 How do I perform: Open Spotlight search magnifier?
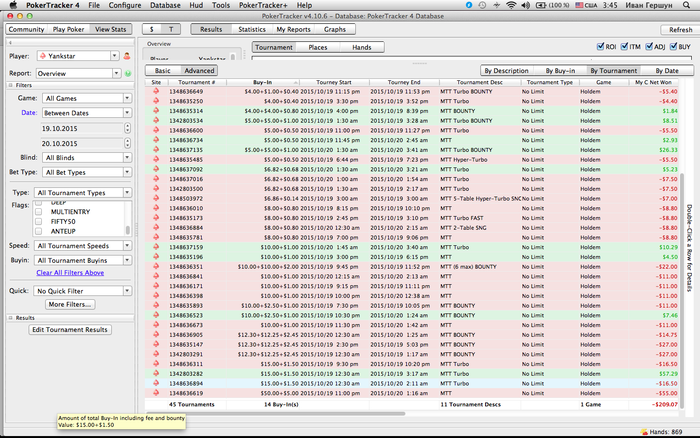[x=686, y=5]
